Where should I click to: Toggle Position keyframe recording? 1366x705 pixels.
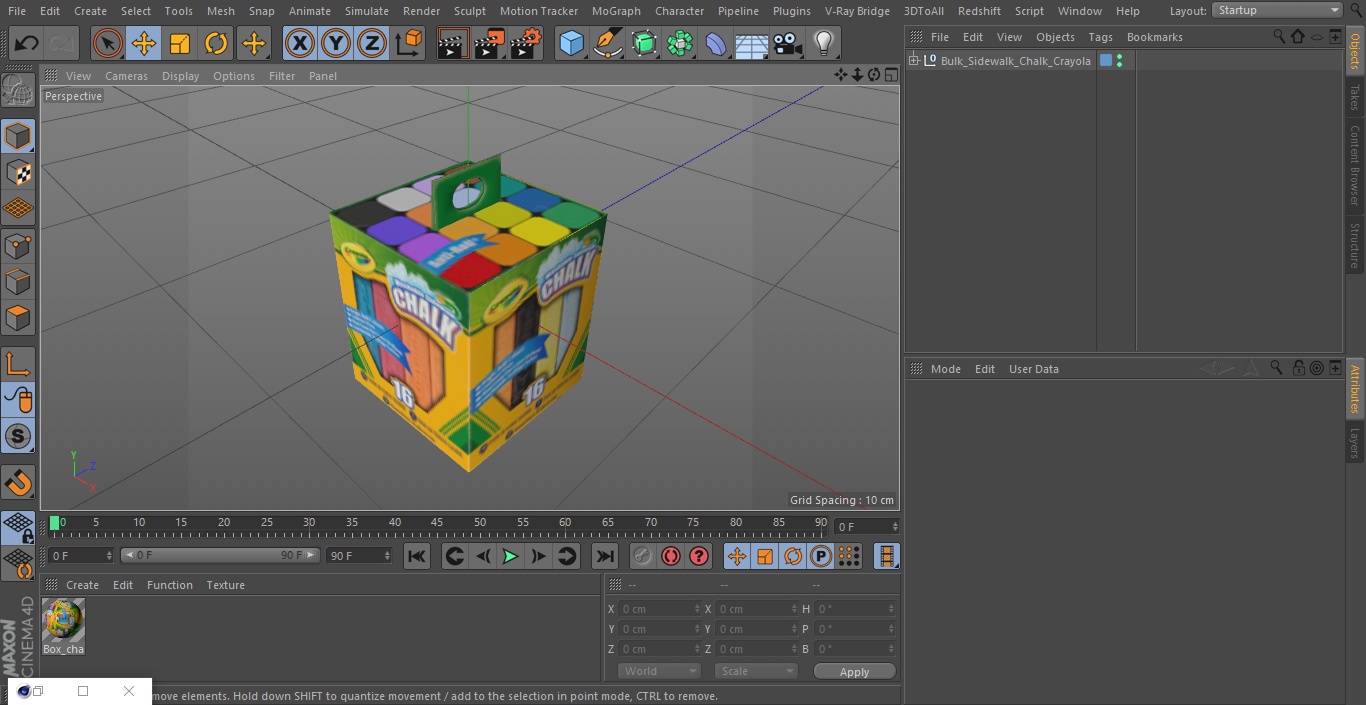tap(737, 556)
